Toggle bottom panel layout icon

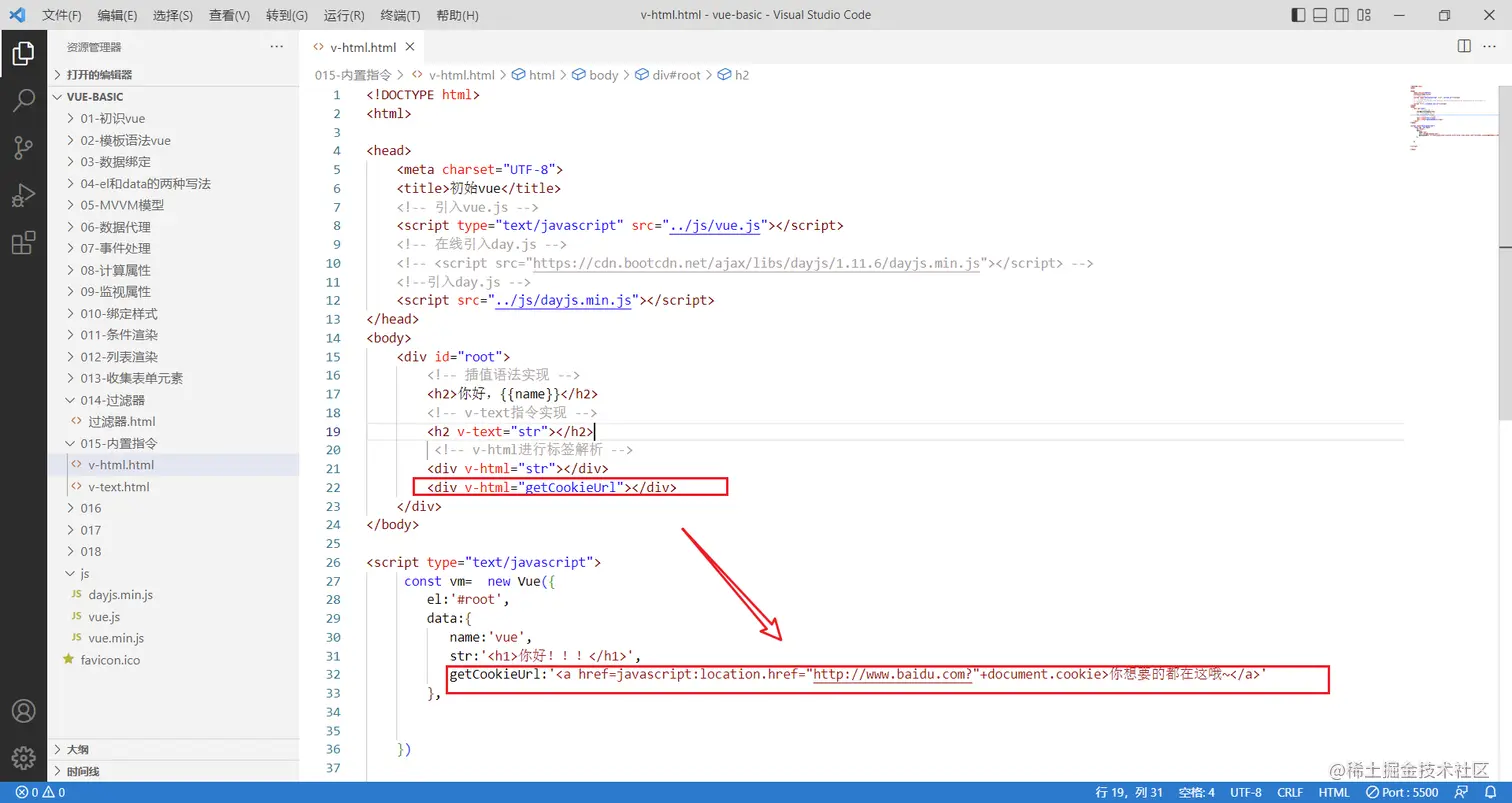(1320, 15)
